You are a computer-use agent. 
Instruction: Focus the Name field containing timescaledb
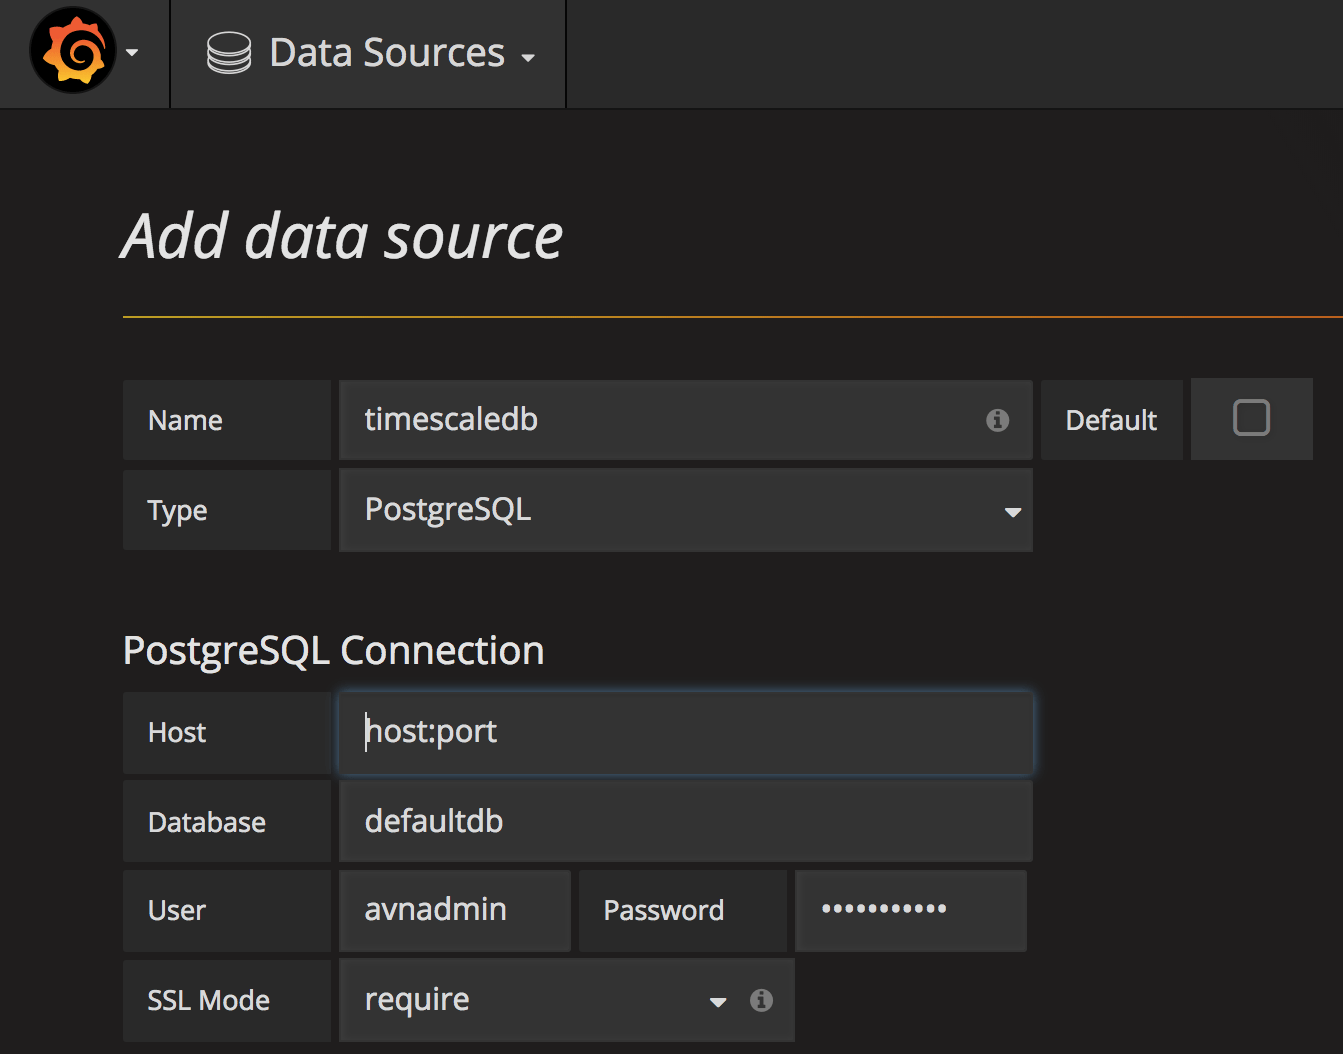660,420
